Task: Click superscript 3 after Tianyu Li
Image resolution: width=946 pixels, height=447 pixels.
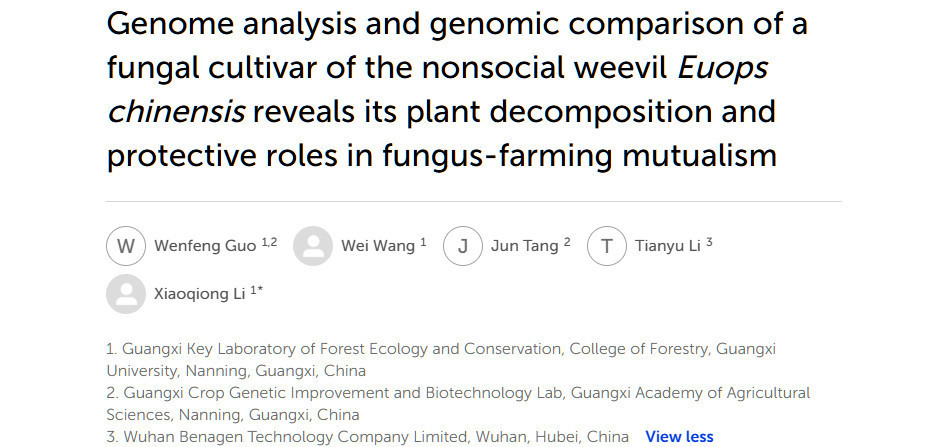Action: coord(709,243)
